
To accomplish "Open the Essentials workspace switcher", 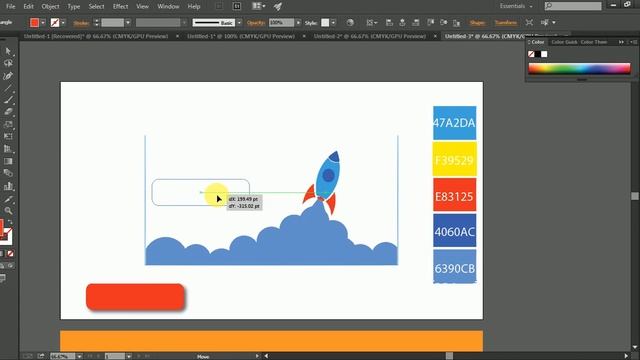I will click(x=516, y=6).
